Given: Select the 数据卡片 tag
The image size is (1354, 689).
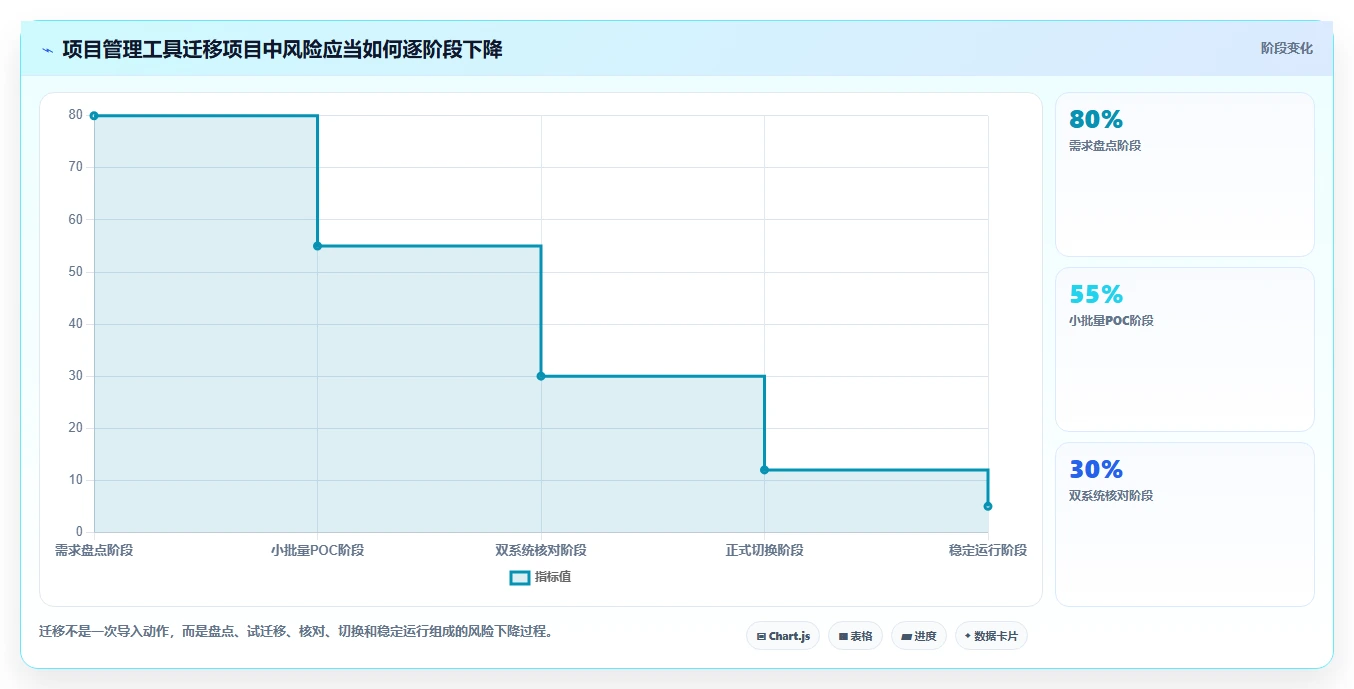Looking at the screenshot, I should 991,636.
